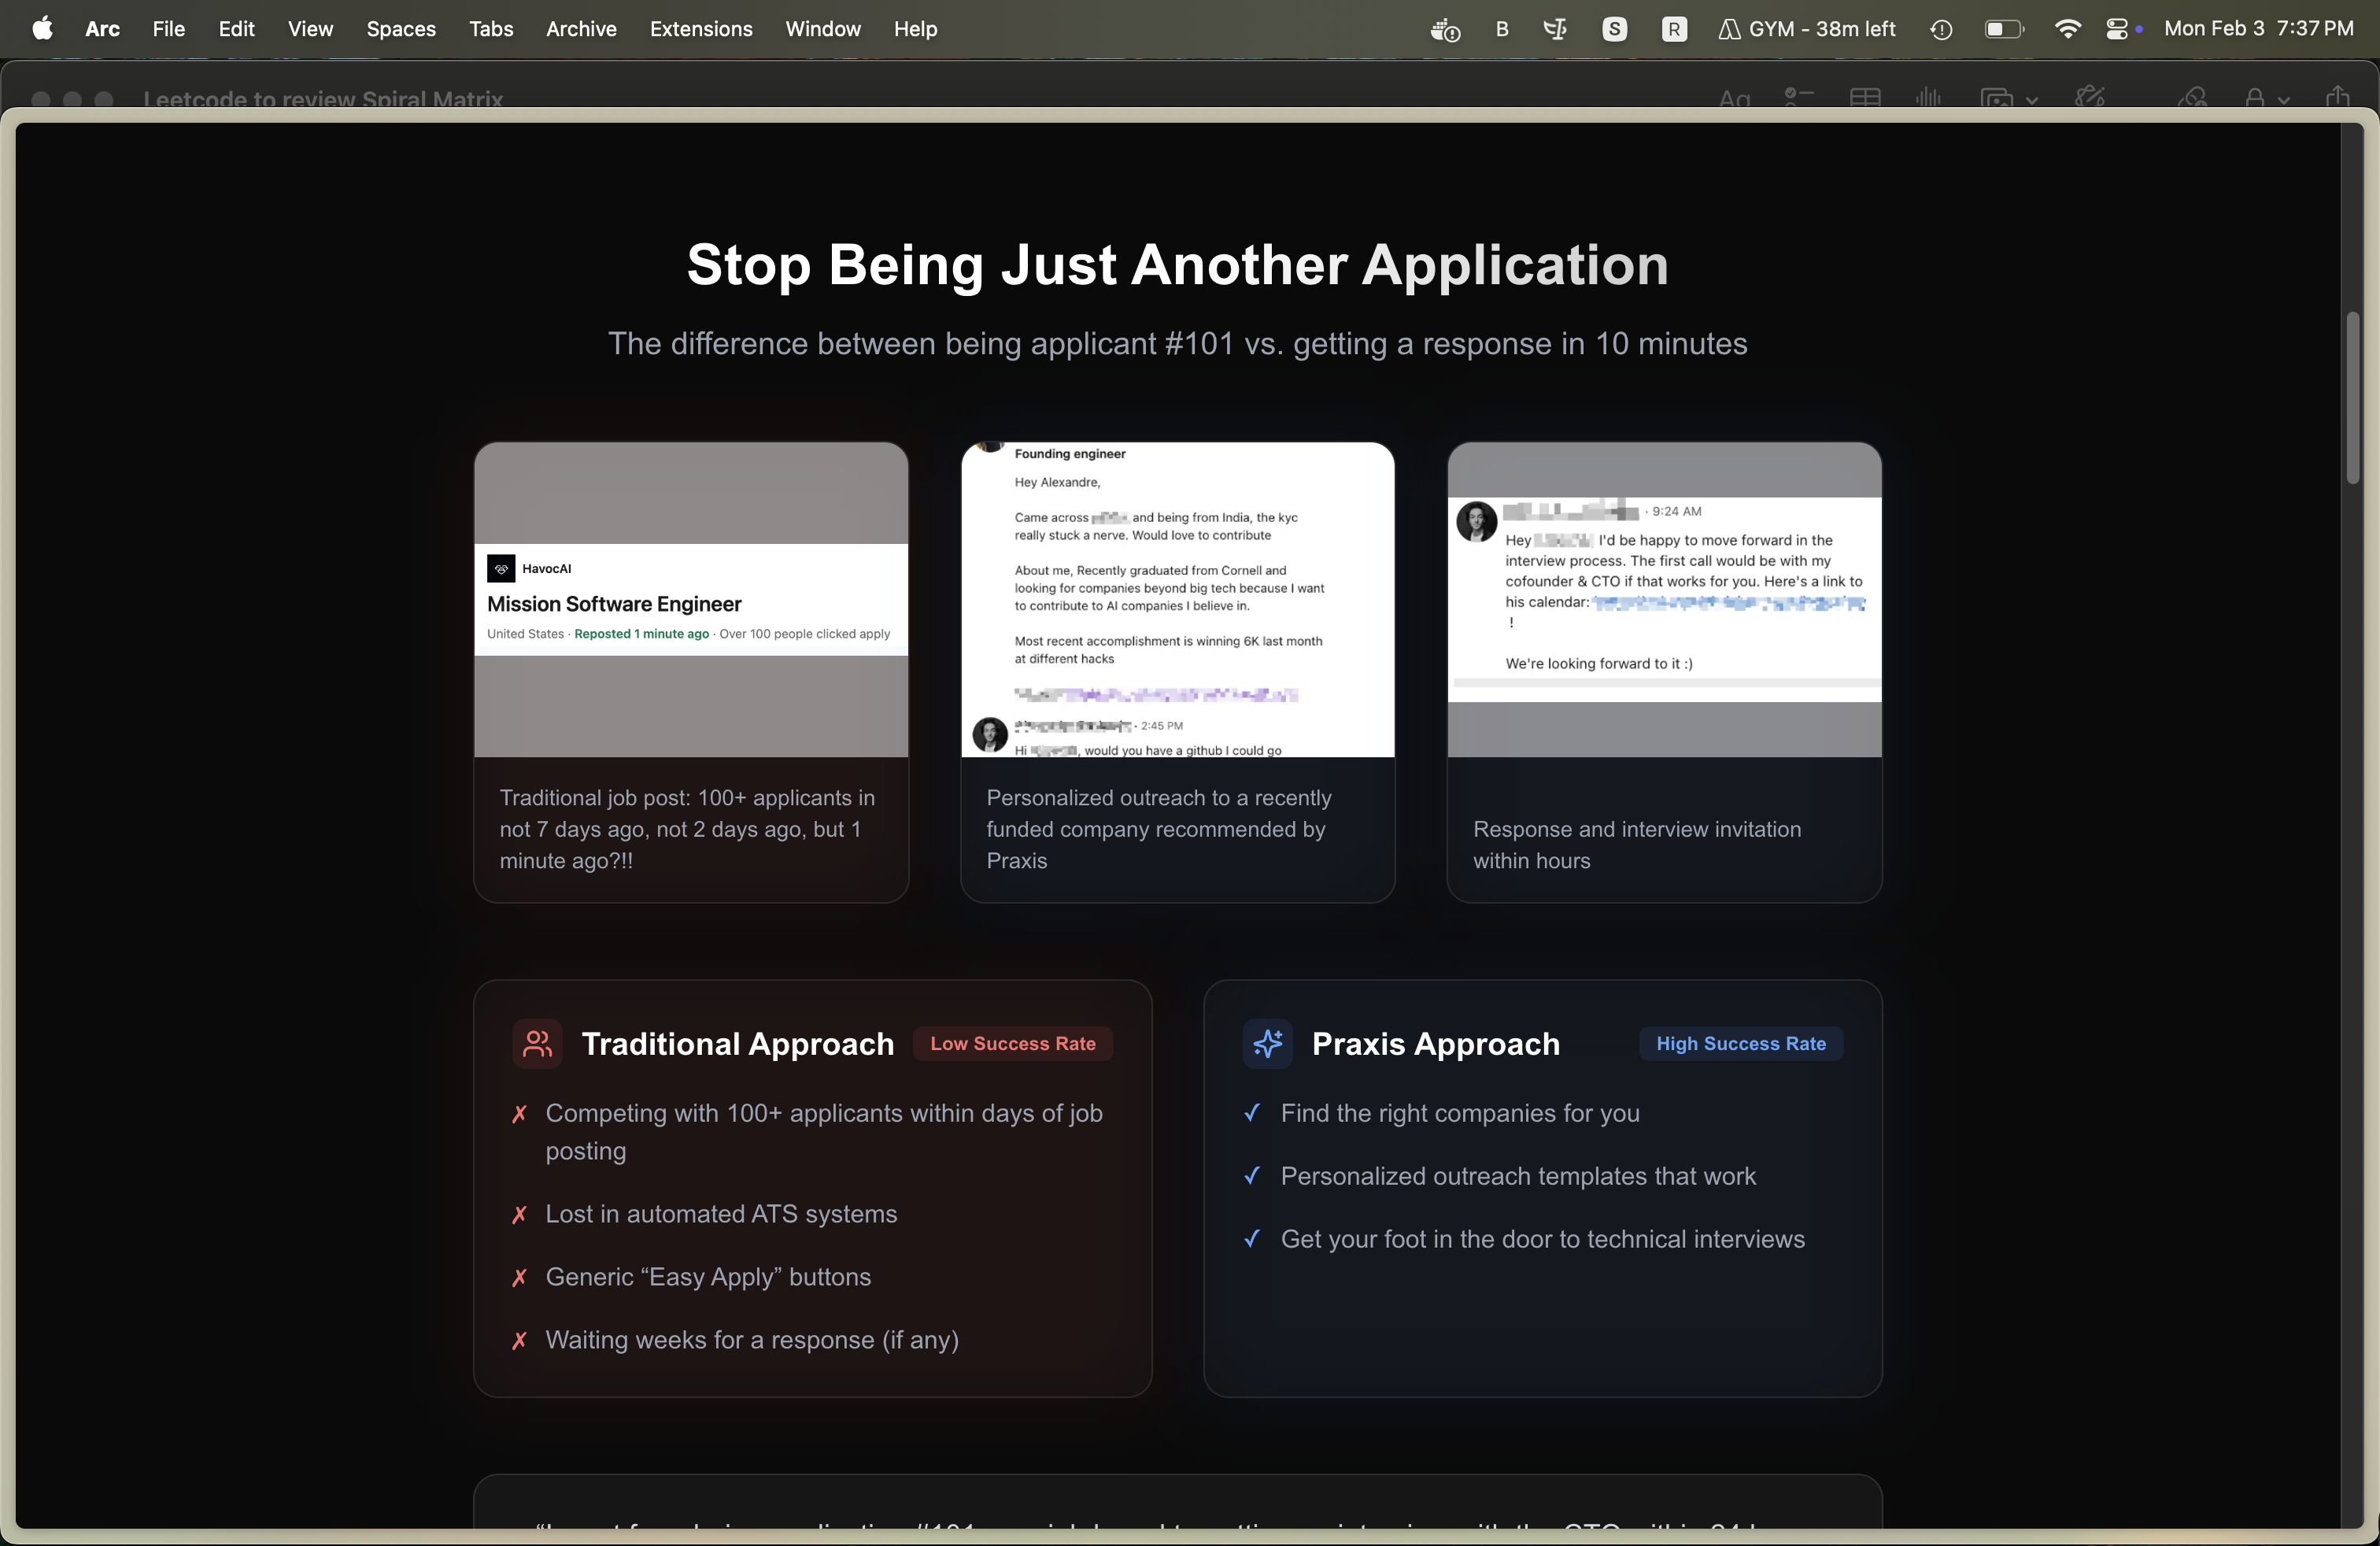Image resolution: width=2380 pixels, height=1546 pixels.
Task: Open the Arc application menu
Action: (102, 29)
